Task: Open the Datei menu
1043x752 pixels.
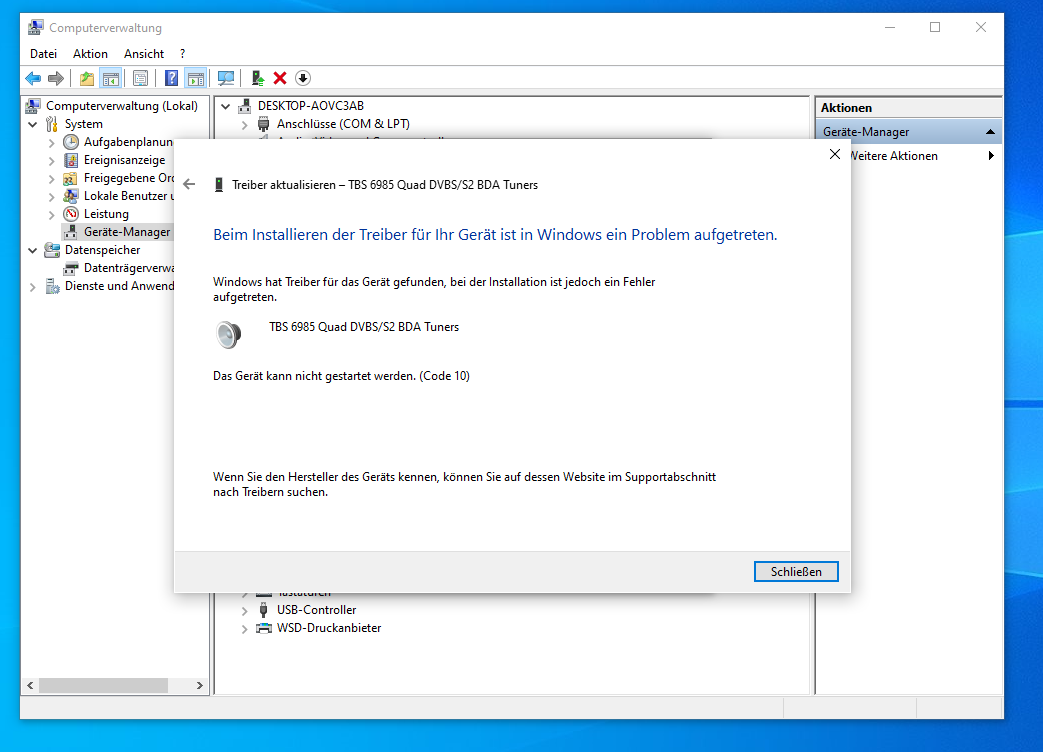Action: (43, 54)
